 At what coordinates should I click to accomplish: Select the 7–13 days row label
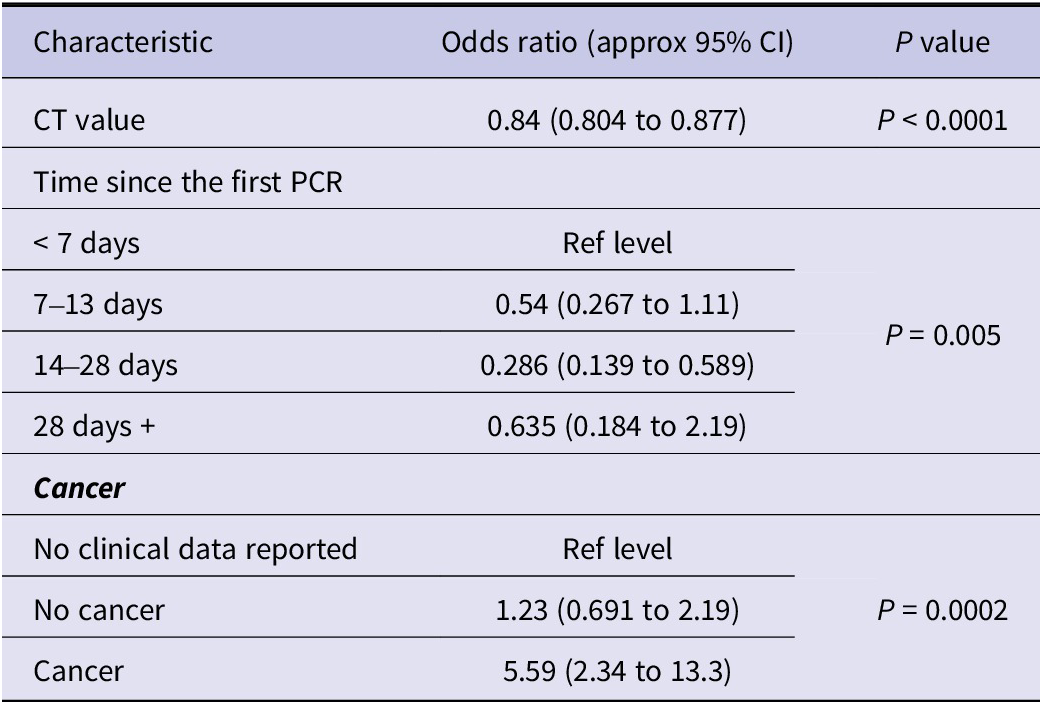(98, 304)
